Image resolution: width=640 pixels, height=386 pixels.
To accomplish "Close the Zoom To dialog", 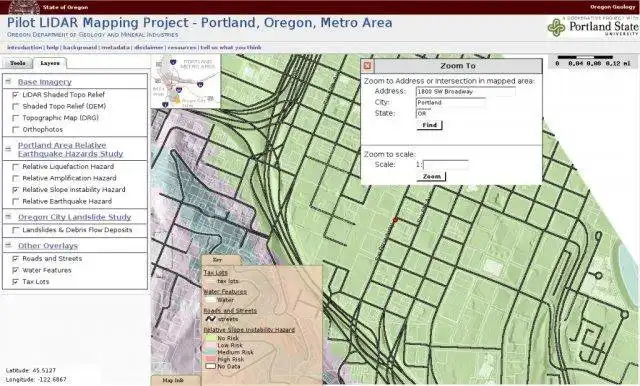I will 367,66.
